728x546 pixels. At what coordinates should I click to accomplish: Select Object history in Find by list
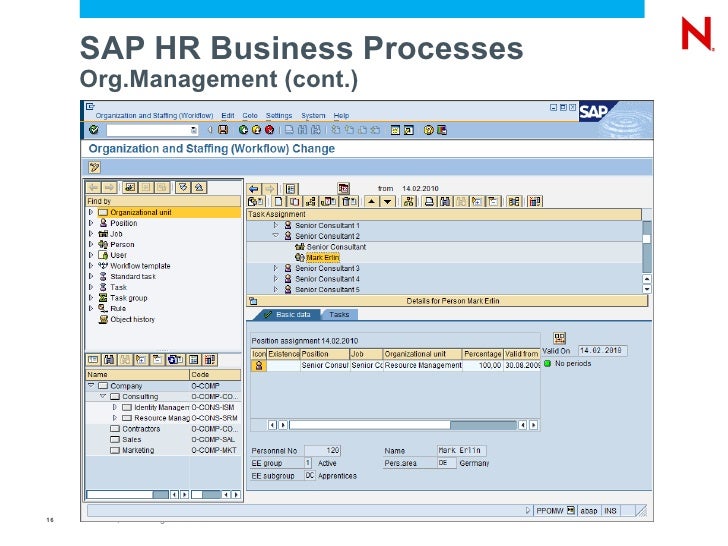tap(132, 319)
